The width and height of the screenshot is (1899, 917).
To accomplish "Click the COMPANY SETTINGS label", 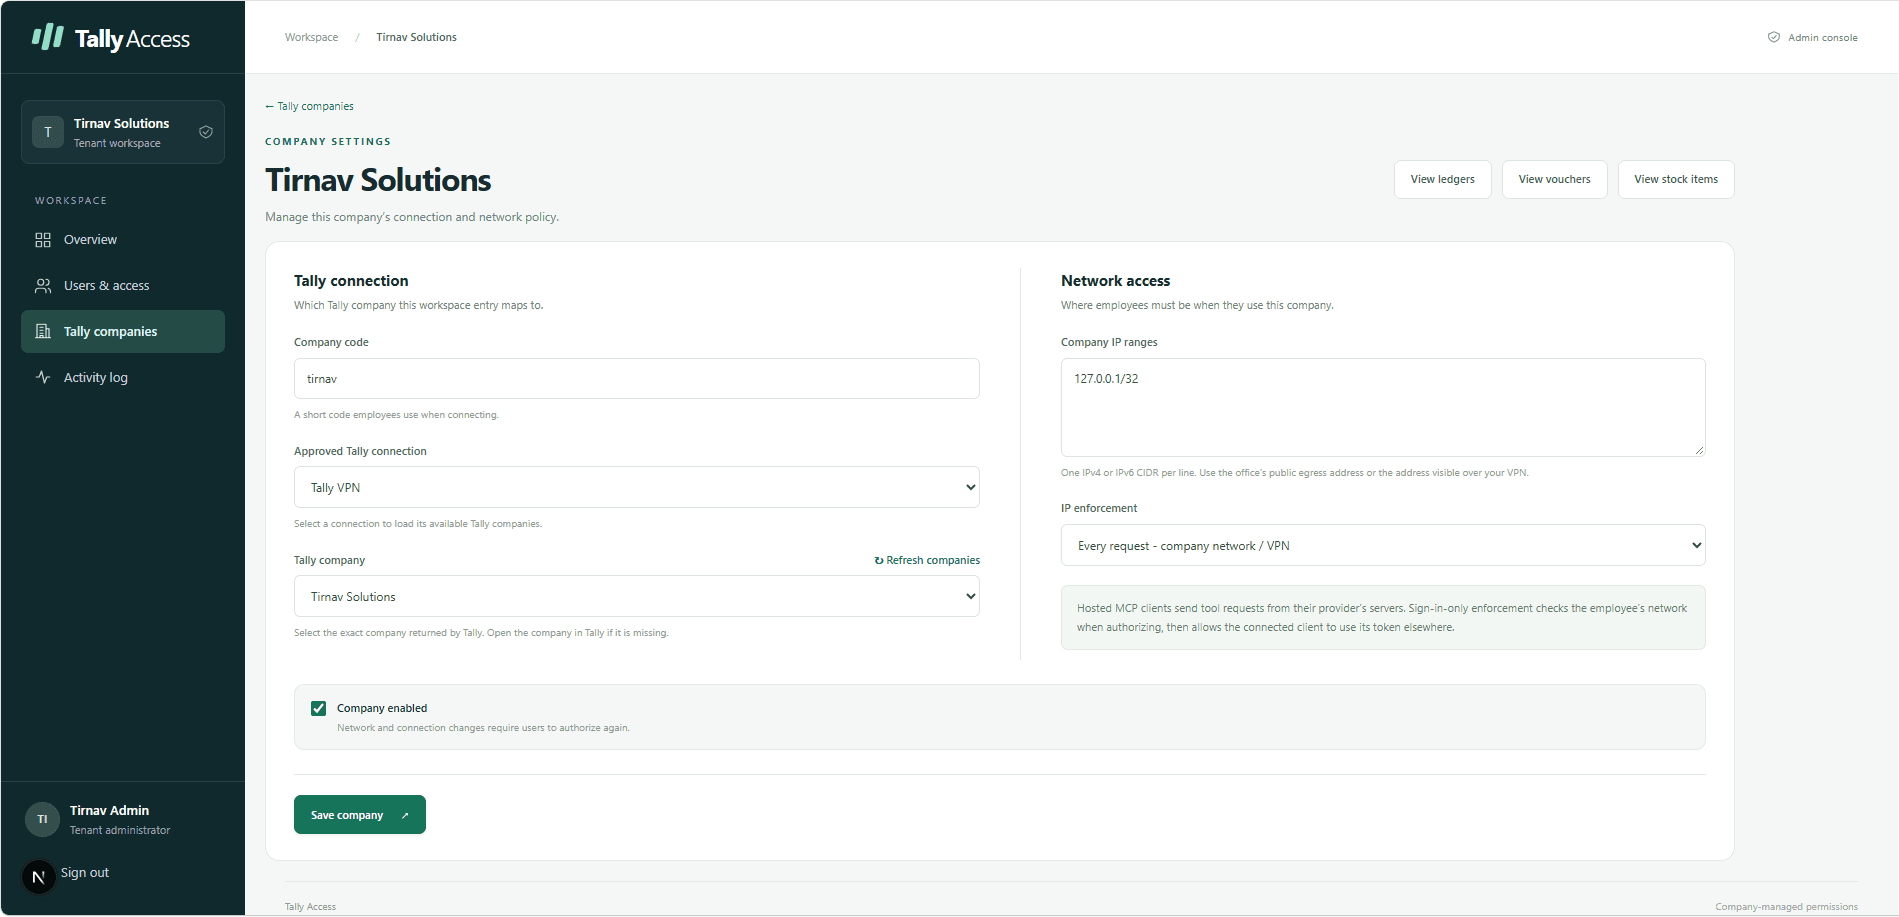I will [x=328, y=142].
